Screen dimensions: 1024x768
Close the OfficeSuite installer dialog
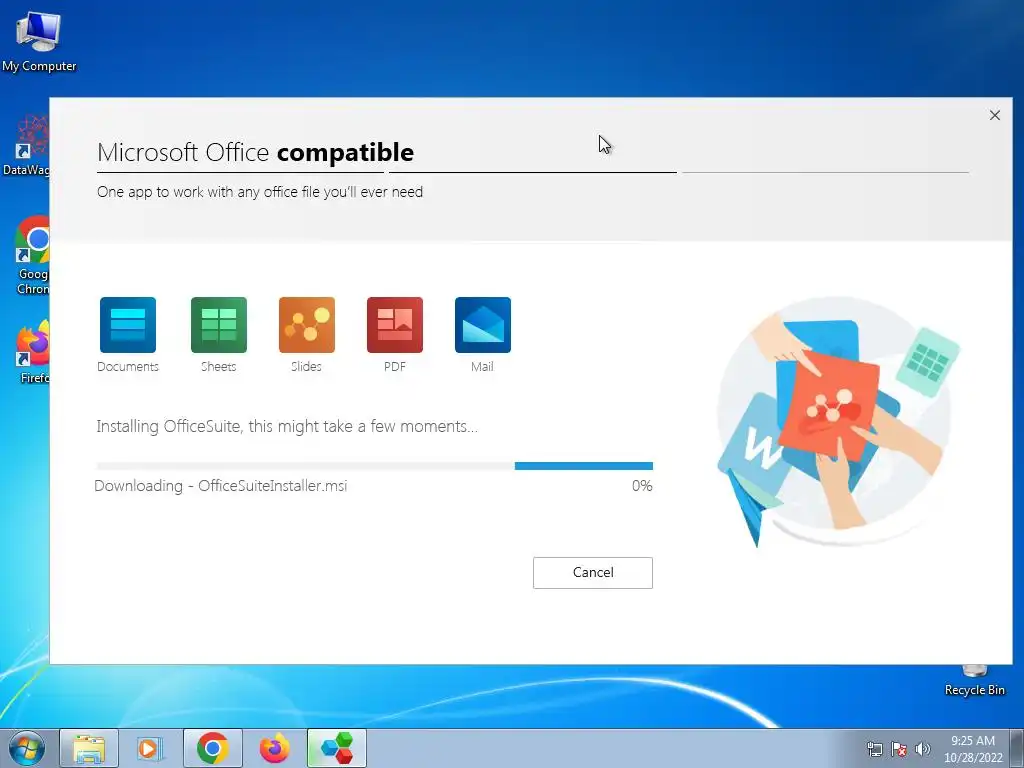pos(995,115)
